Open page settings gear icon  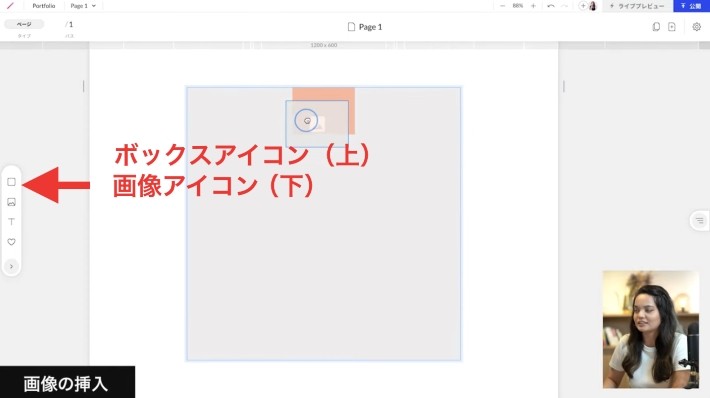(x=697, y=27)
